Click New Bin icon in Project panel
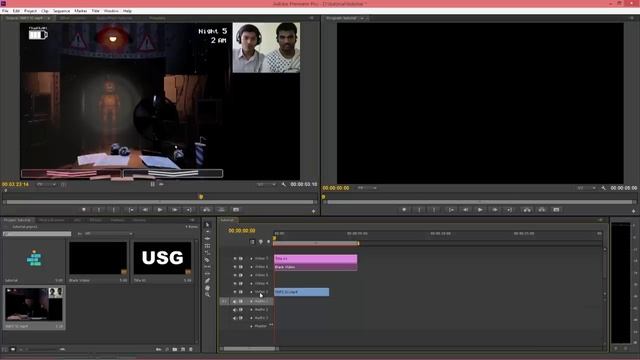Screen dimensions: 640x360 175,349
